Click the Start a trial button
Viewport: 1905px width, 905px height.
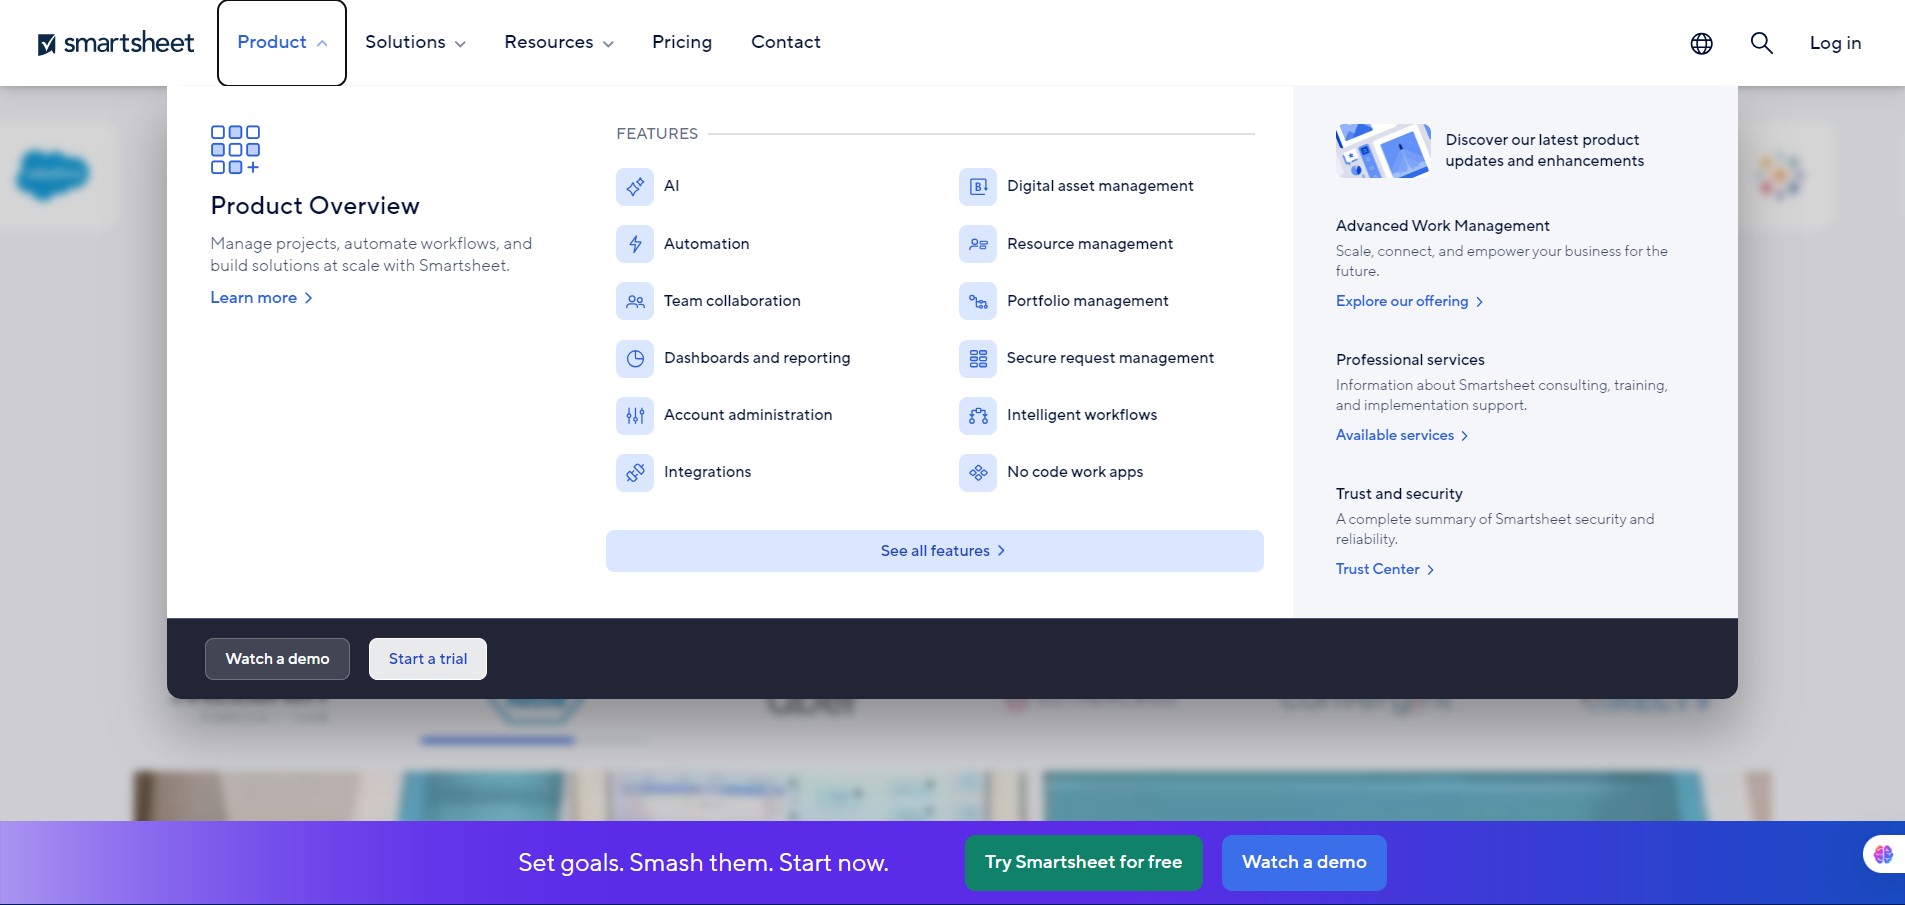pyautogui.click(x=428, y=659)
